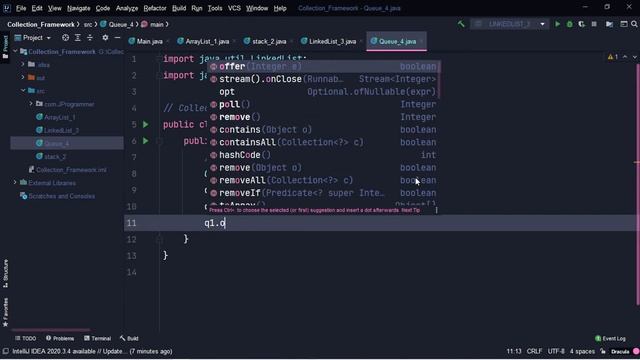Open the Navigate menu

pyautogui.click(x=78, y=8)
